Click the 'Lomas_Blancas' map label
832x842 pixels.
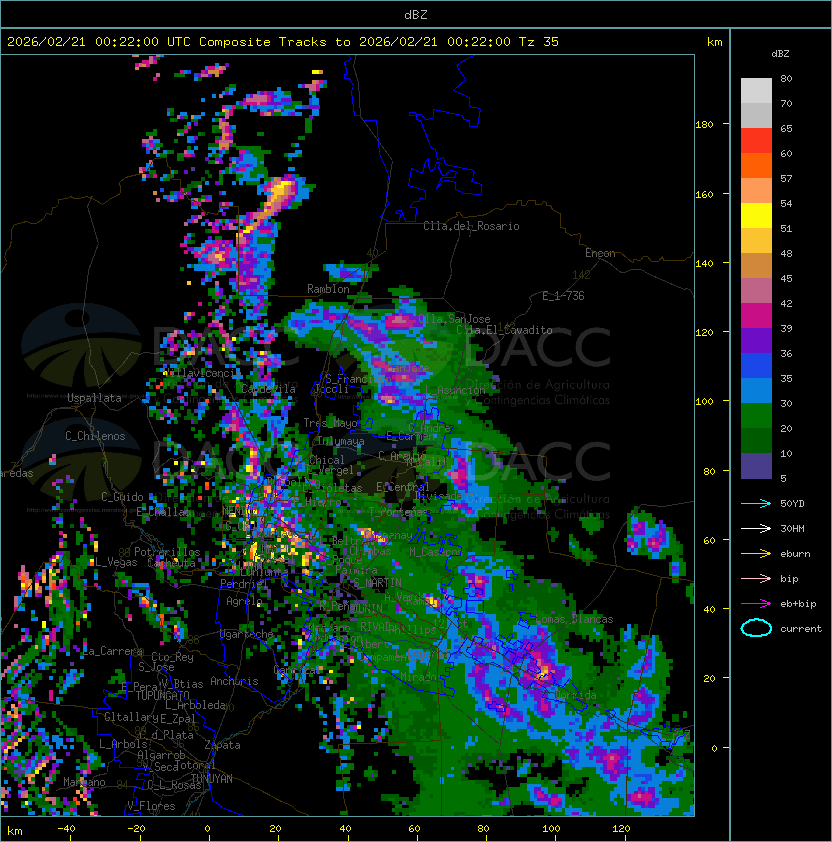[x=574, y=619]
